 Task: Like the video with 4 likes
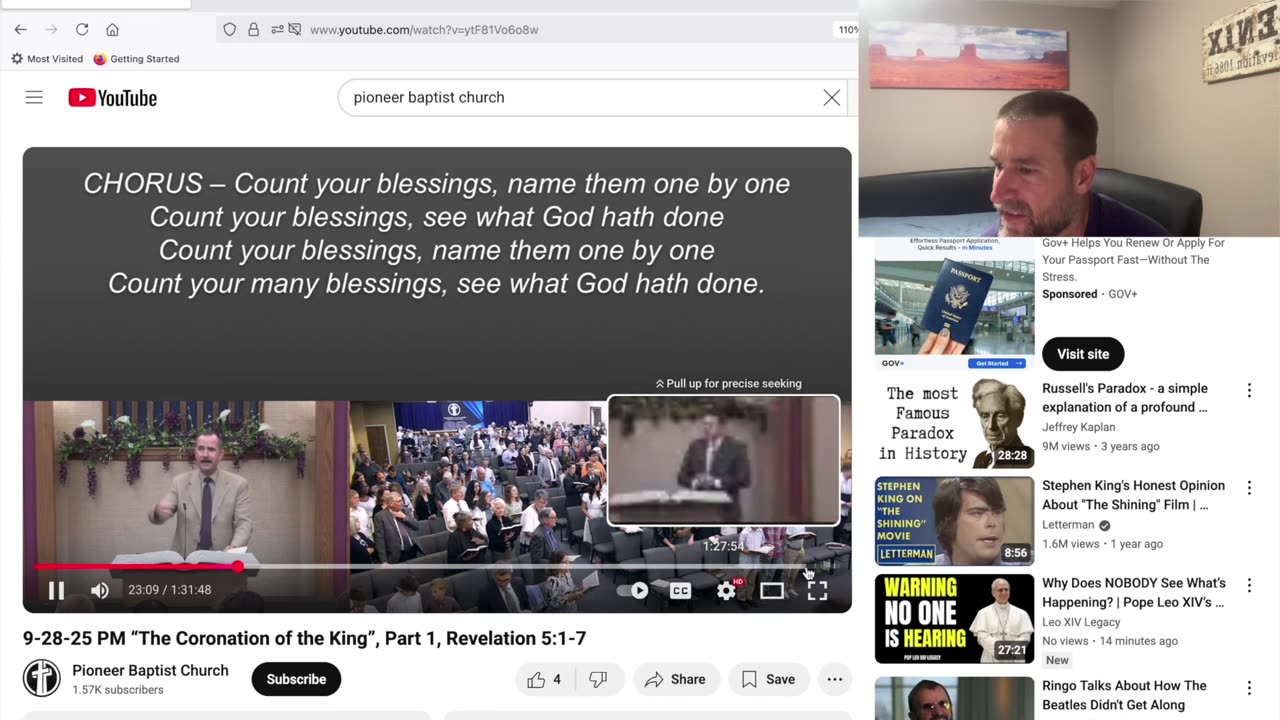click(545, 679)
